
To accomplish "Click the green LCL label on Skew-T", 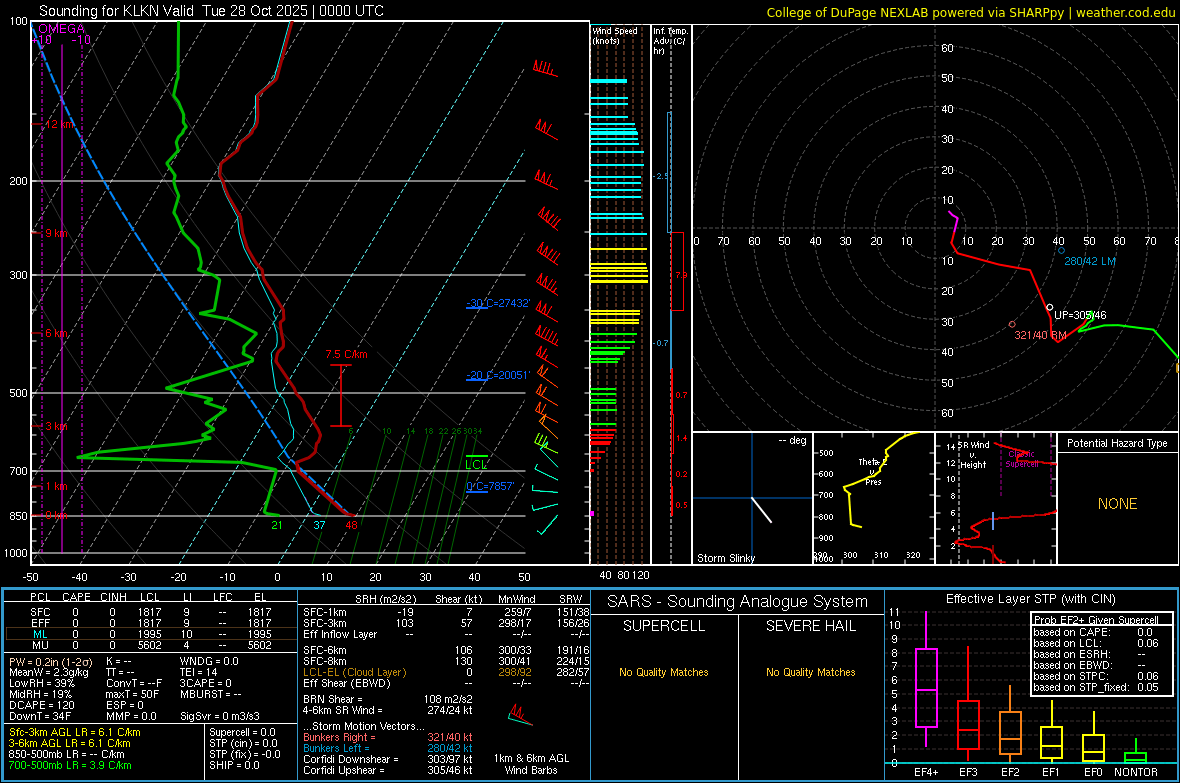I will point(476,465).
